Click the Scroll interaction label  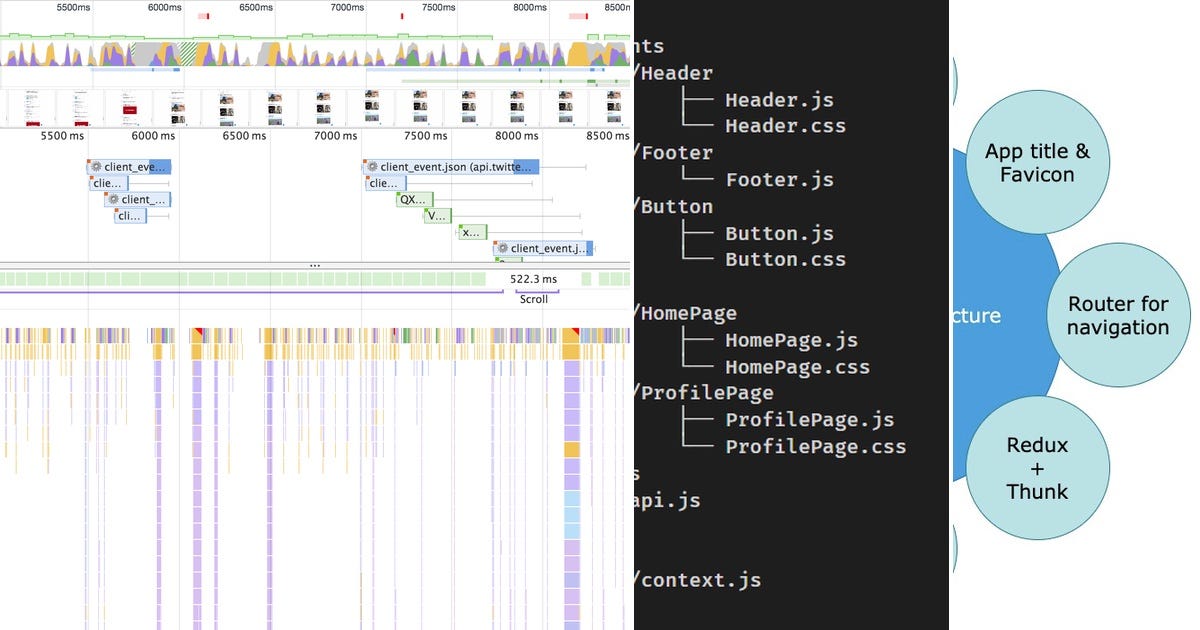tap(534, 299)
